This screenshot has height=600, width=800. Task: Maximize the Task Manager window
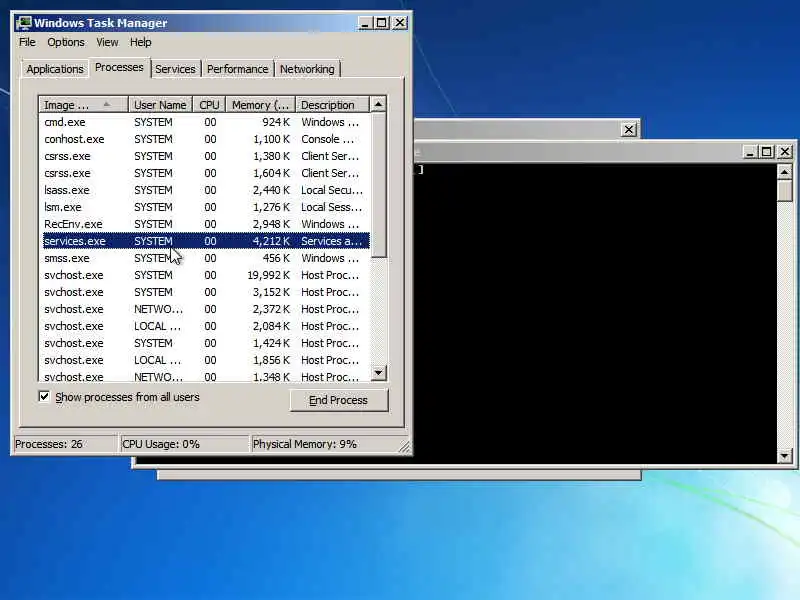pyautogui.click(x=382, y=23)
